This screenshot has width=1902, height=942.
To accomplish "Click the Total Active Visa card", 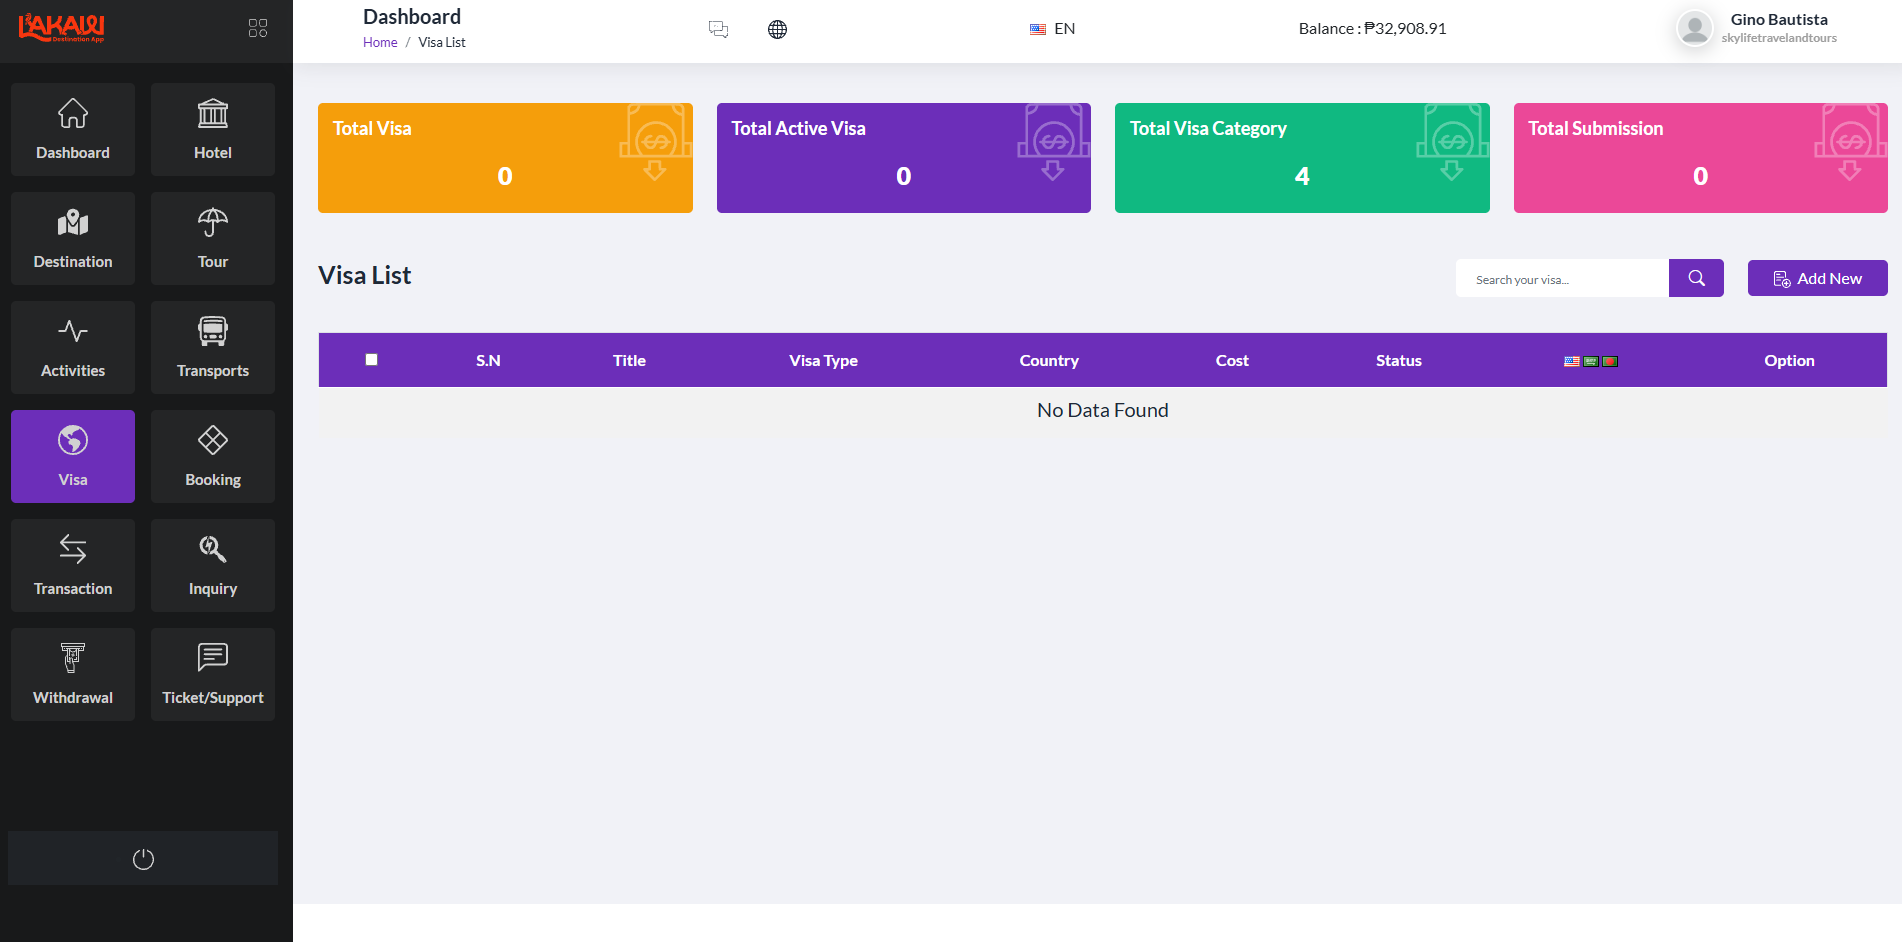I will (904, 158).
